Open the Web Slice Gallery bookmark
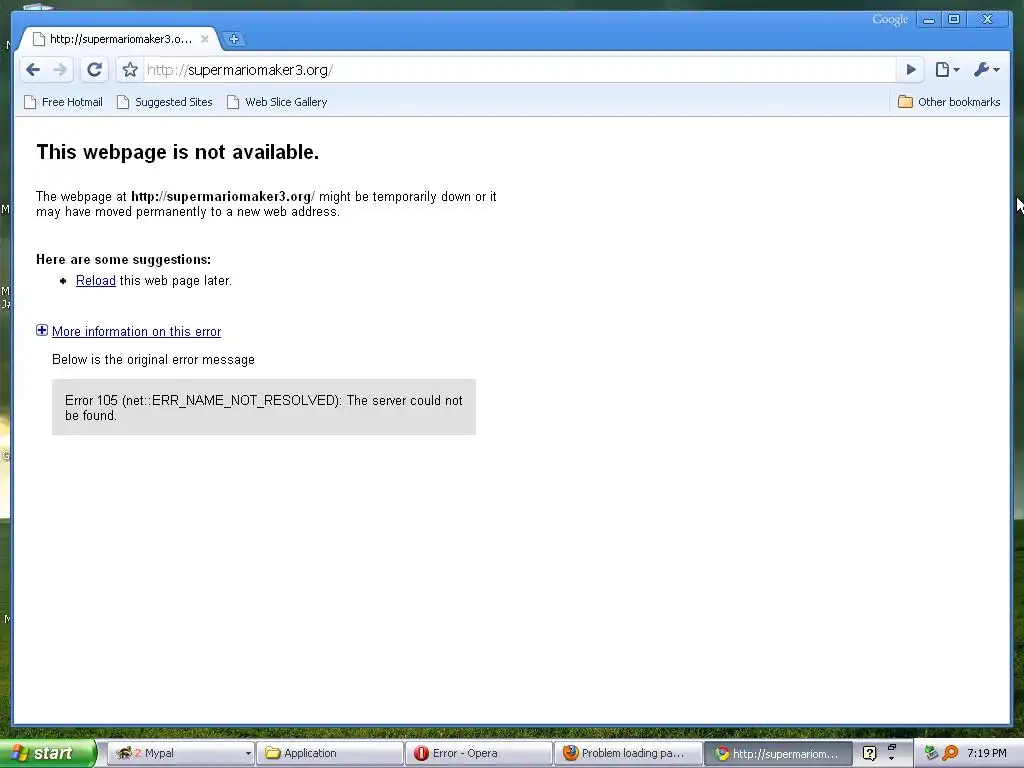This screenshot has width=1024, height=768. (x=277, y=102)
